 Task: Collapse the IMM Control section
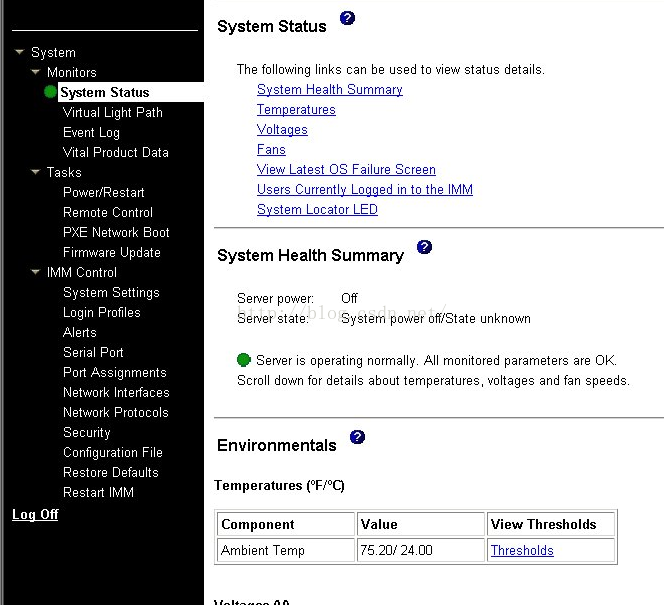35,272
